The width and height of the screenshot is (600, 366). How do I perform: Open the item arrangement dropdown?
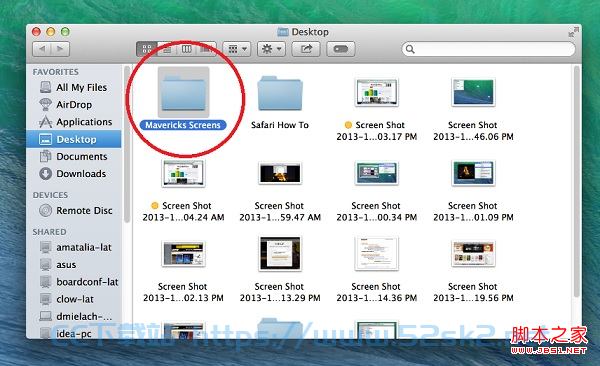click(237, 49)
